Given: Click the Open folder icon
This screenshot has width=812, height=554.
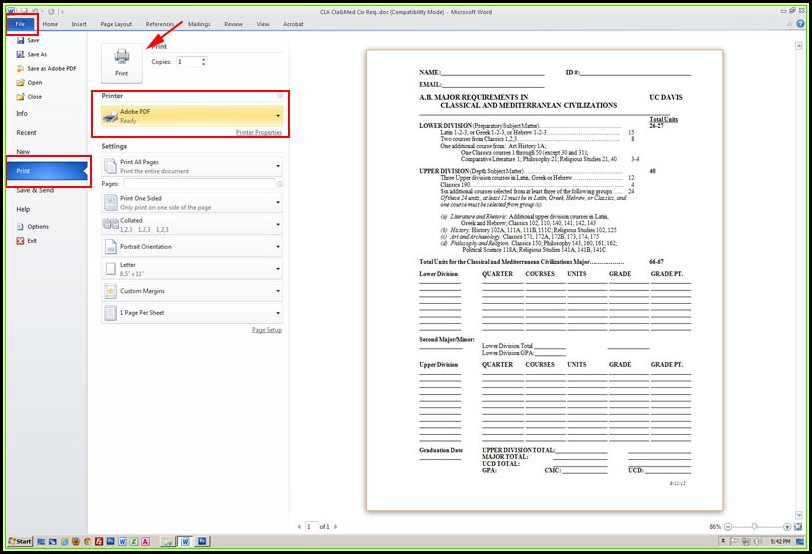Looking at the screenshot, I should point(21,82).
